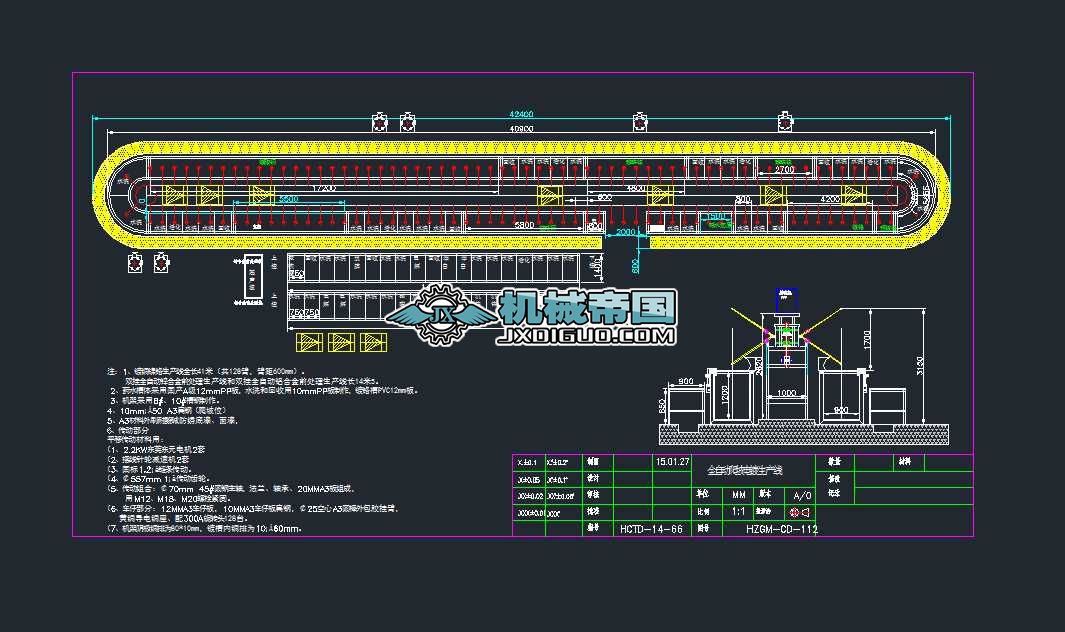This screenshot has height=632, width=1065.
Task: Select drawing code 'HZGM-CD-112'
Action: (x=782, y=529)
